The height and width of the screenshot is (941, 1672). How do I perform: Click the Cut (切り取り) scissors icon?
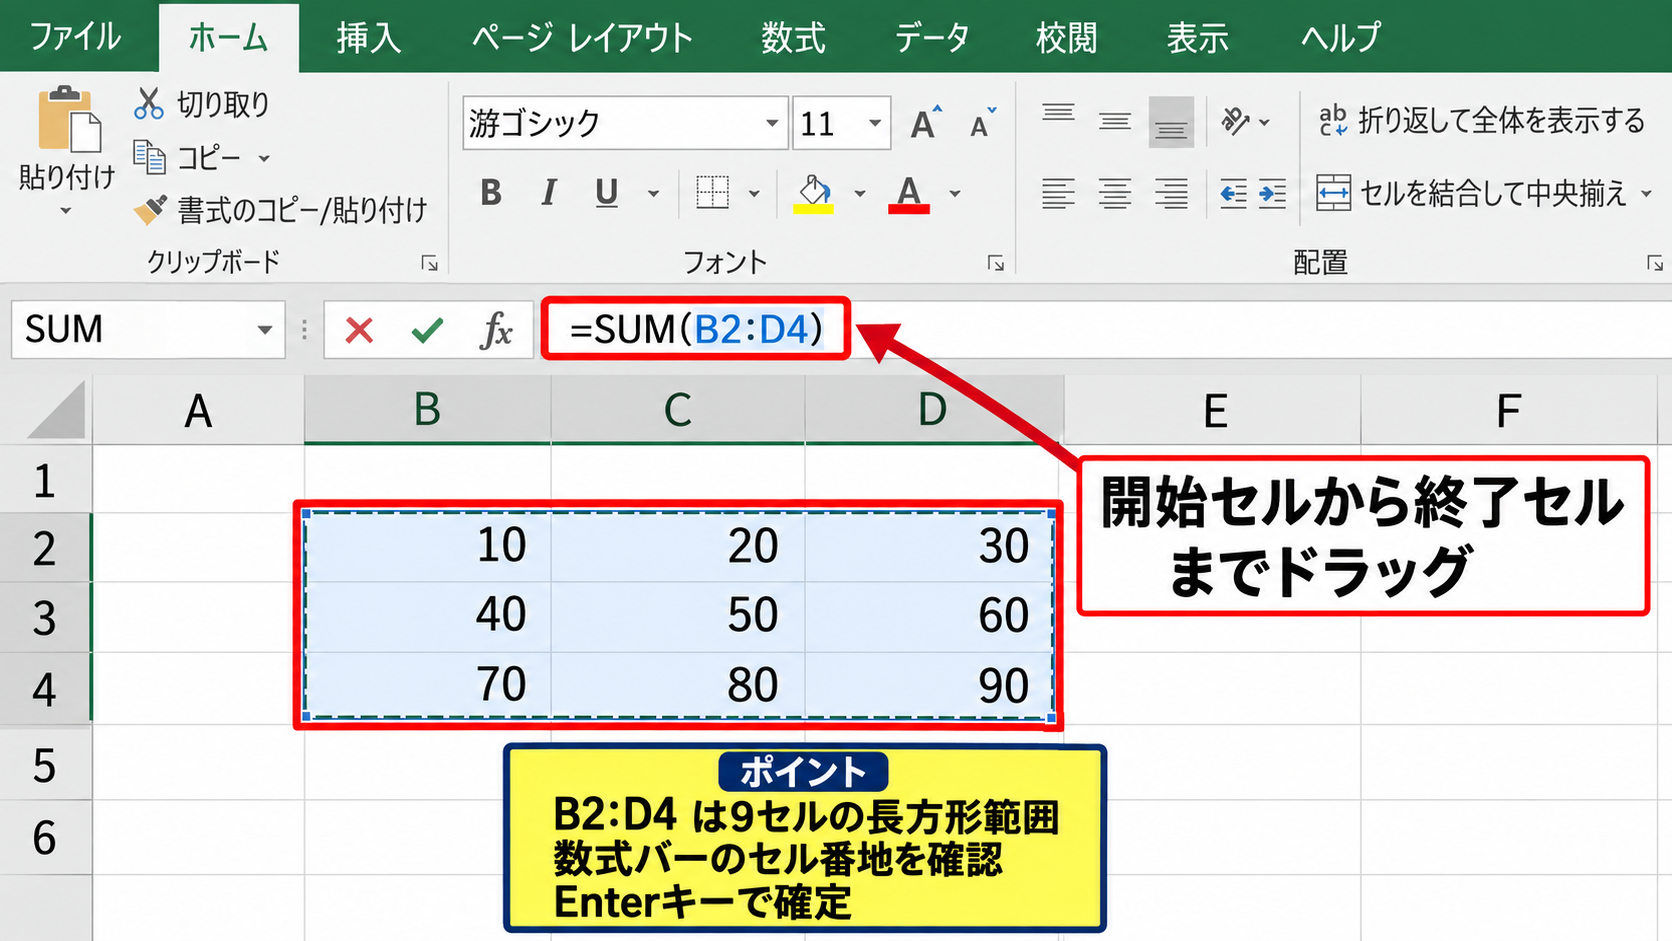click(149, 103)
